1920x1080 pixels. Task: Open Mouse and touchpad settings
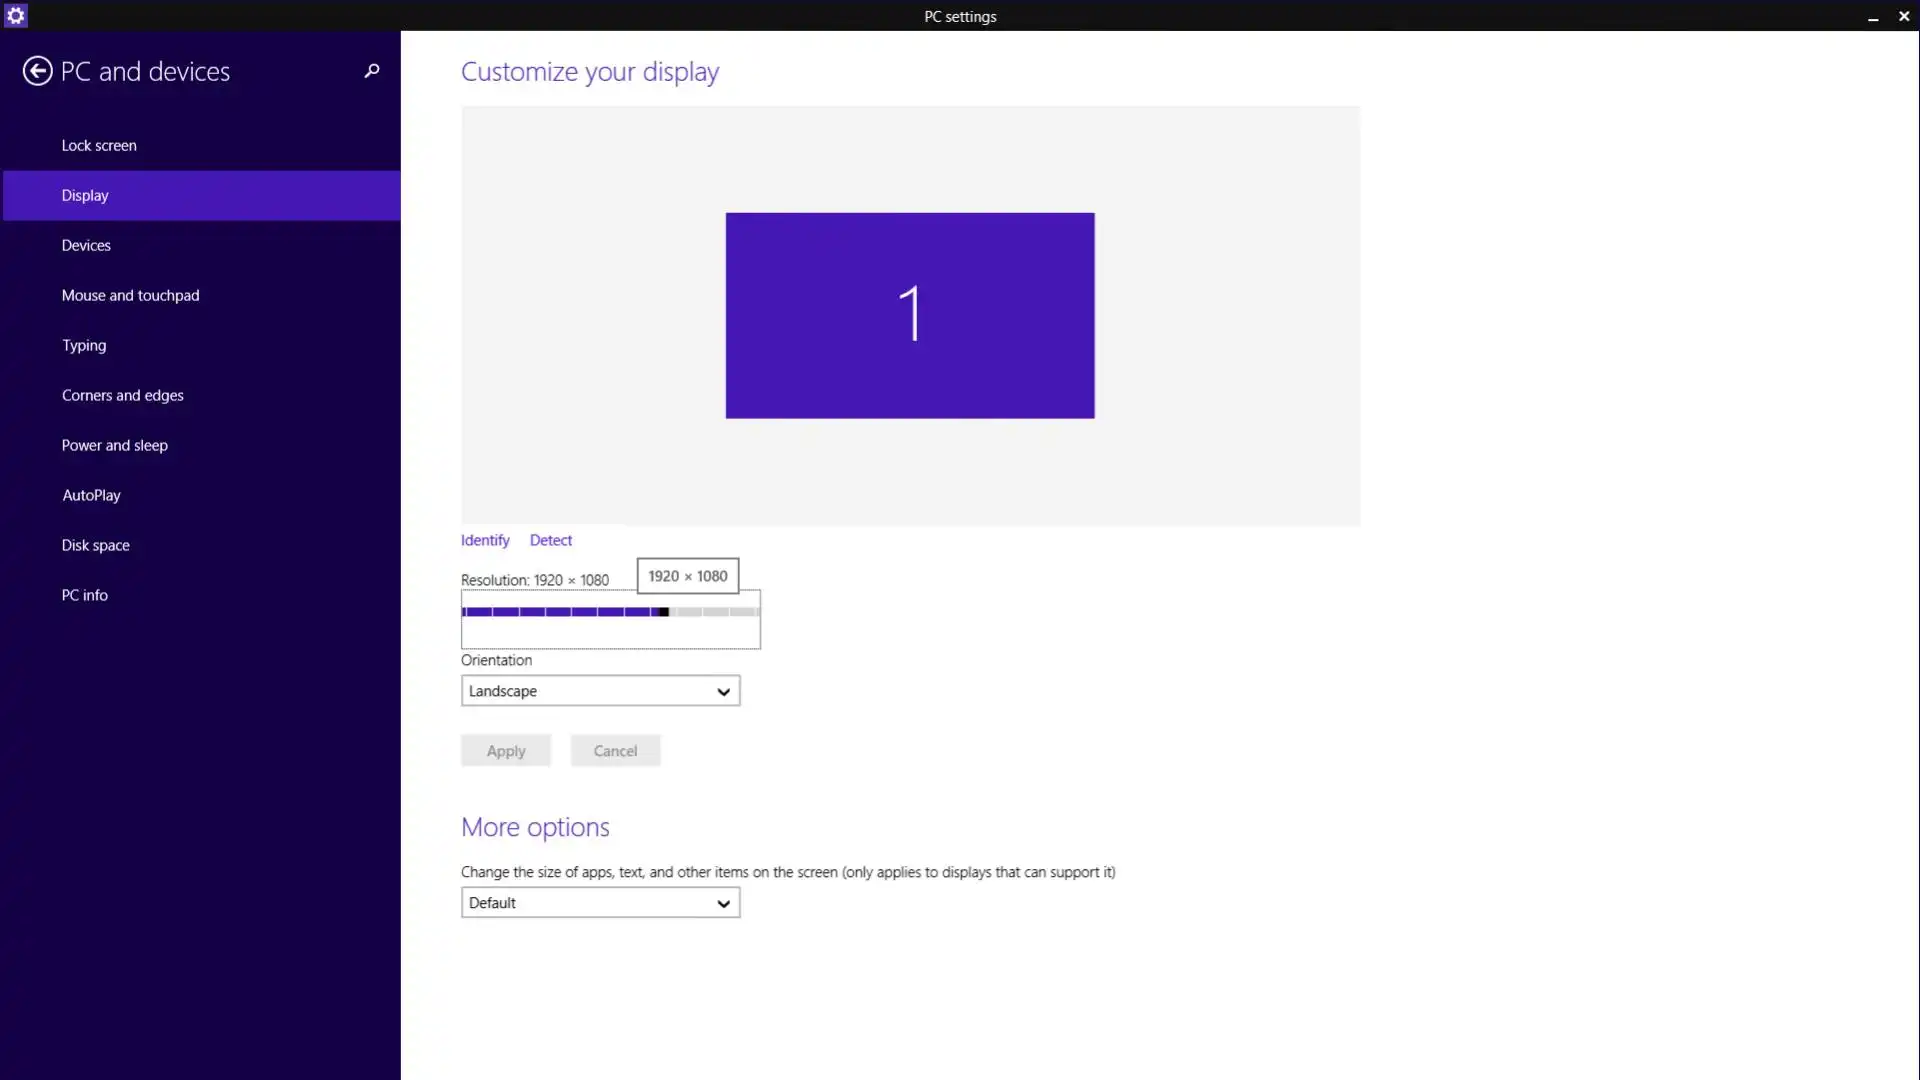tap(130, 295)
